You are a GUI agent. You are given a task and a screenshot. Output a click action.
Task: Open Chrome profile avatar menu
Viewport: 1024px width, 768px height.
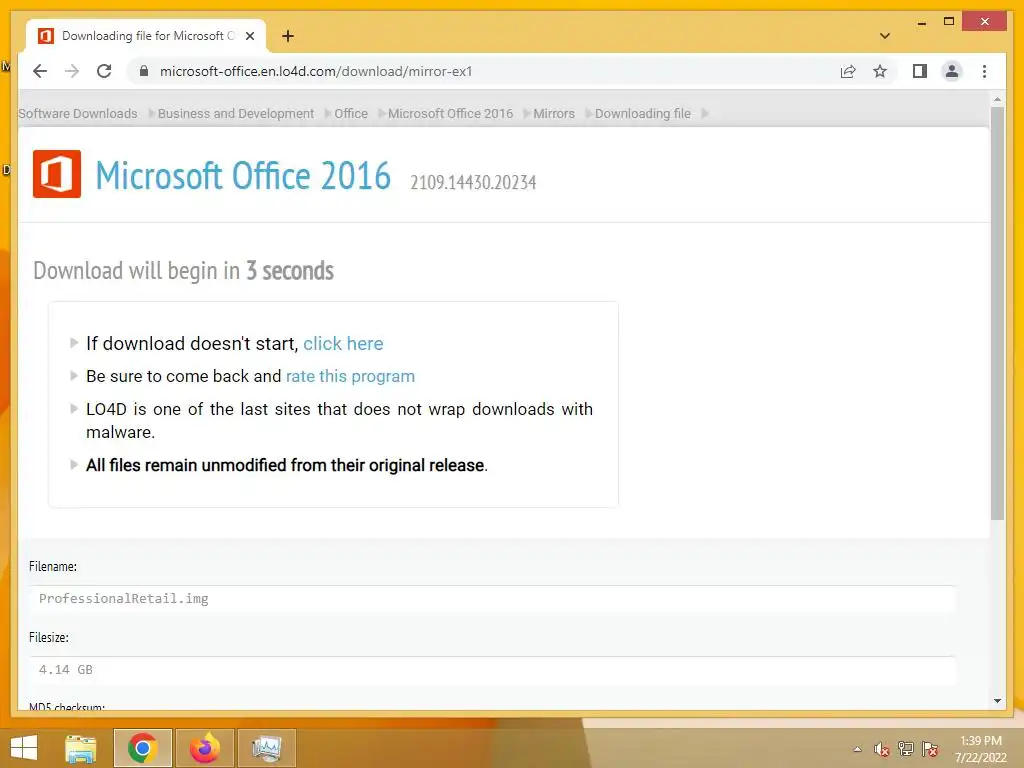(952, 71)
